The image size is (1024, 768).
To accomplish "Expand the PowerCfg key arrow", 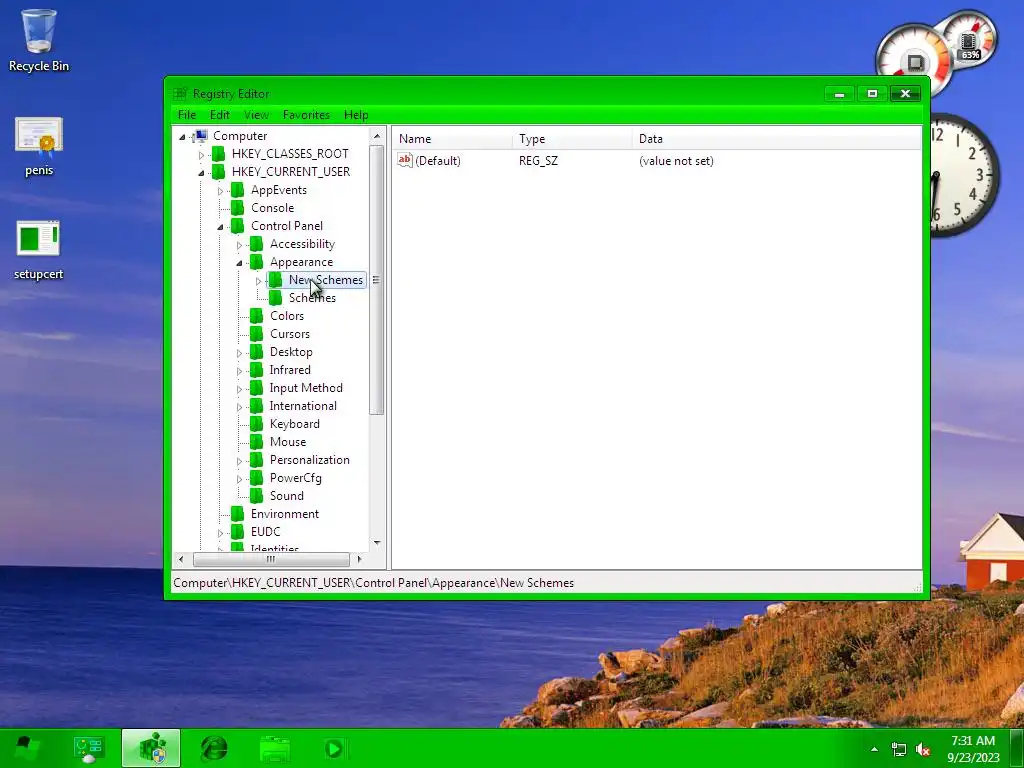I will click(x=239, y=479).
